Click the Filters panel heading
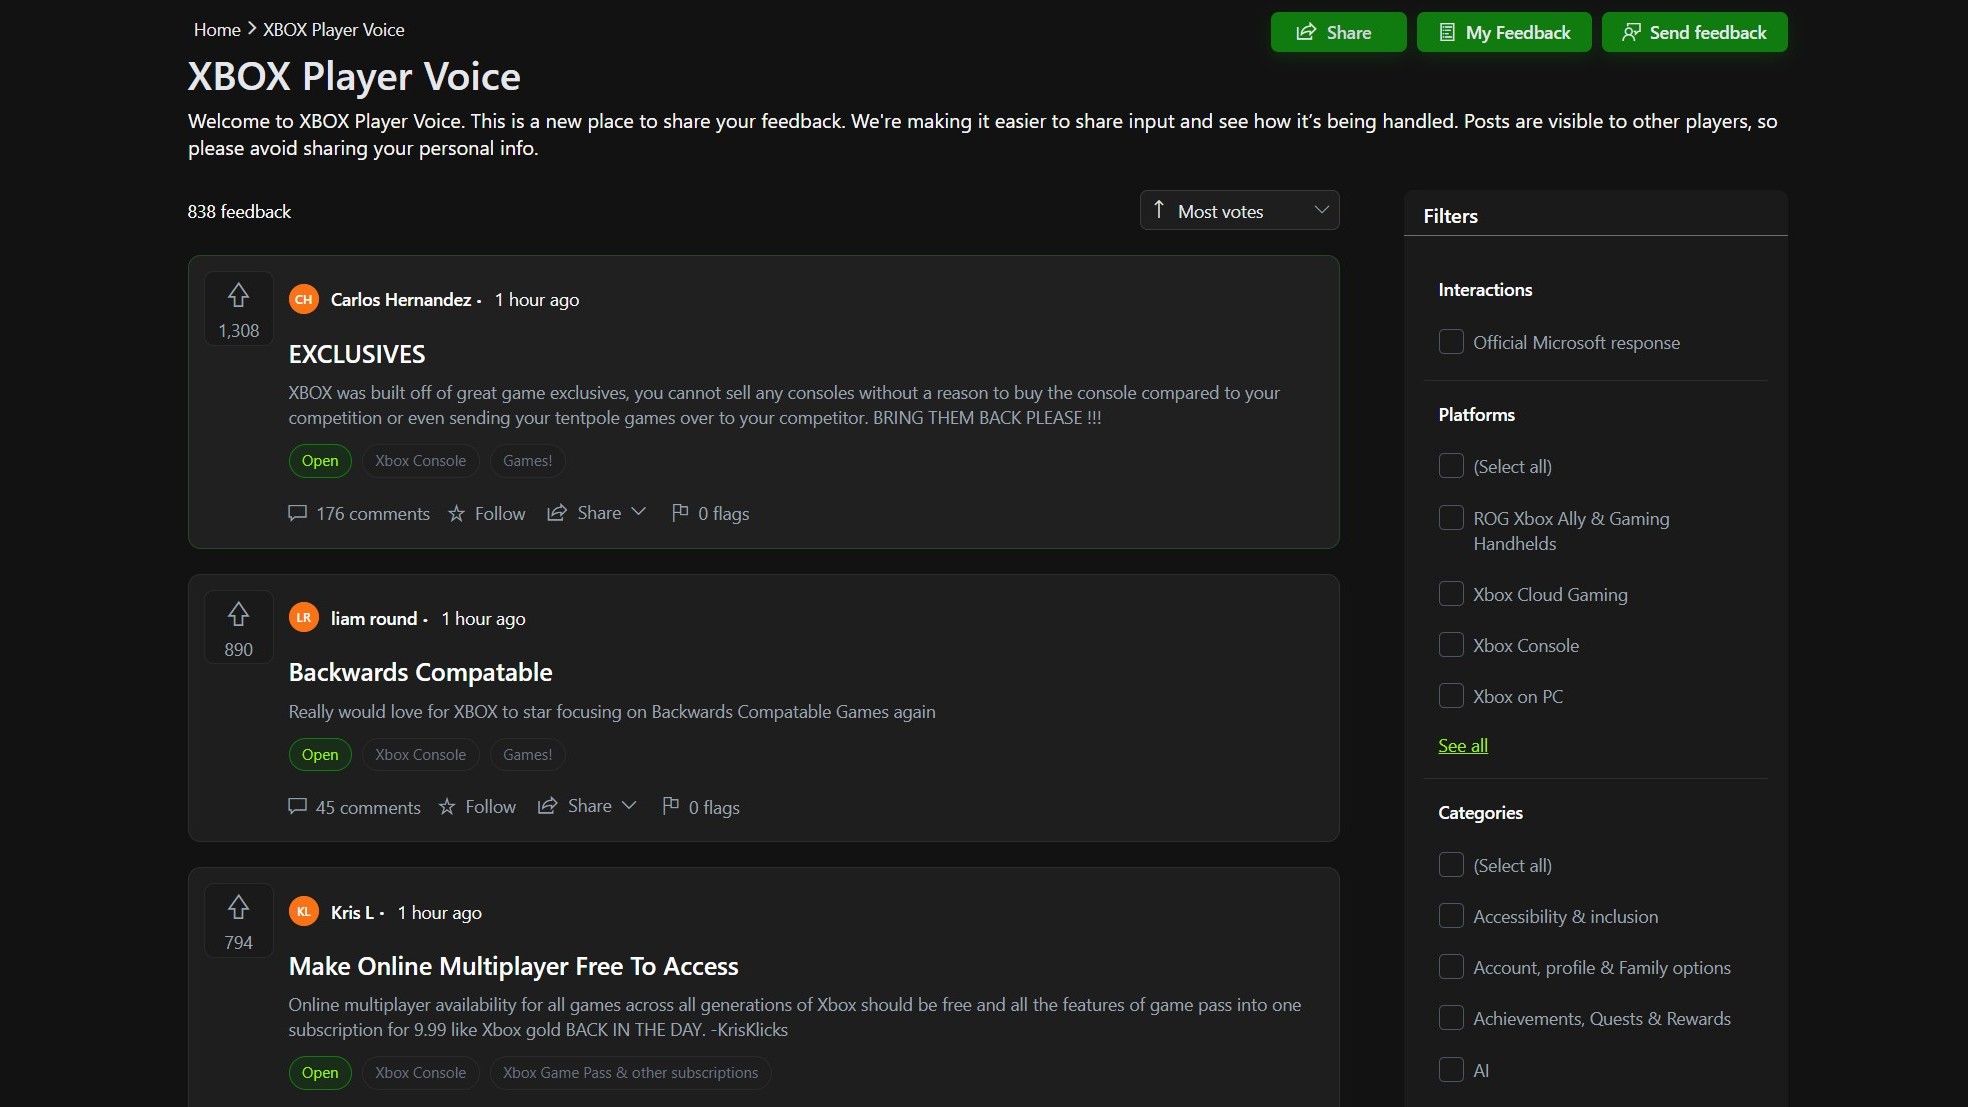The image size is (1968, 1107). [x=1450, y=216]
